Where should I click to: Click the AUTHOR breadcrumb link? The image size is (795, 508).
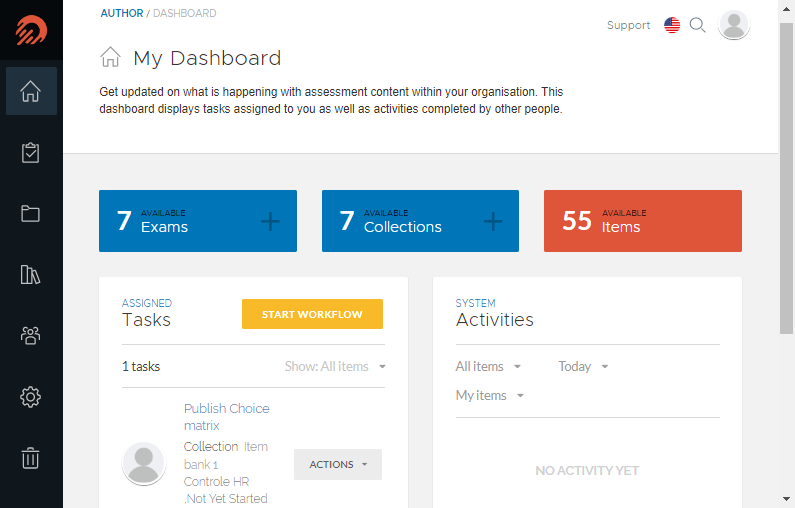[x=122, y=13]
